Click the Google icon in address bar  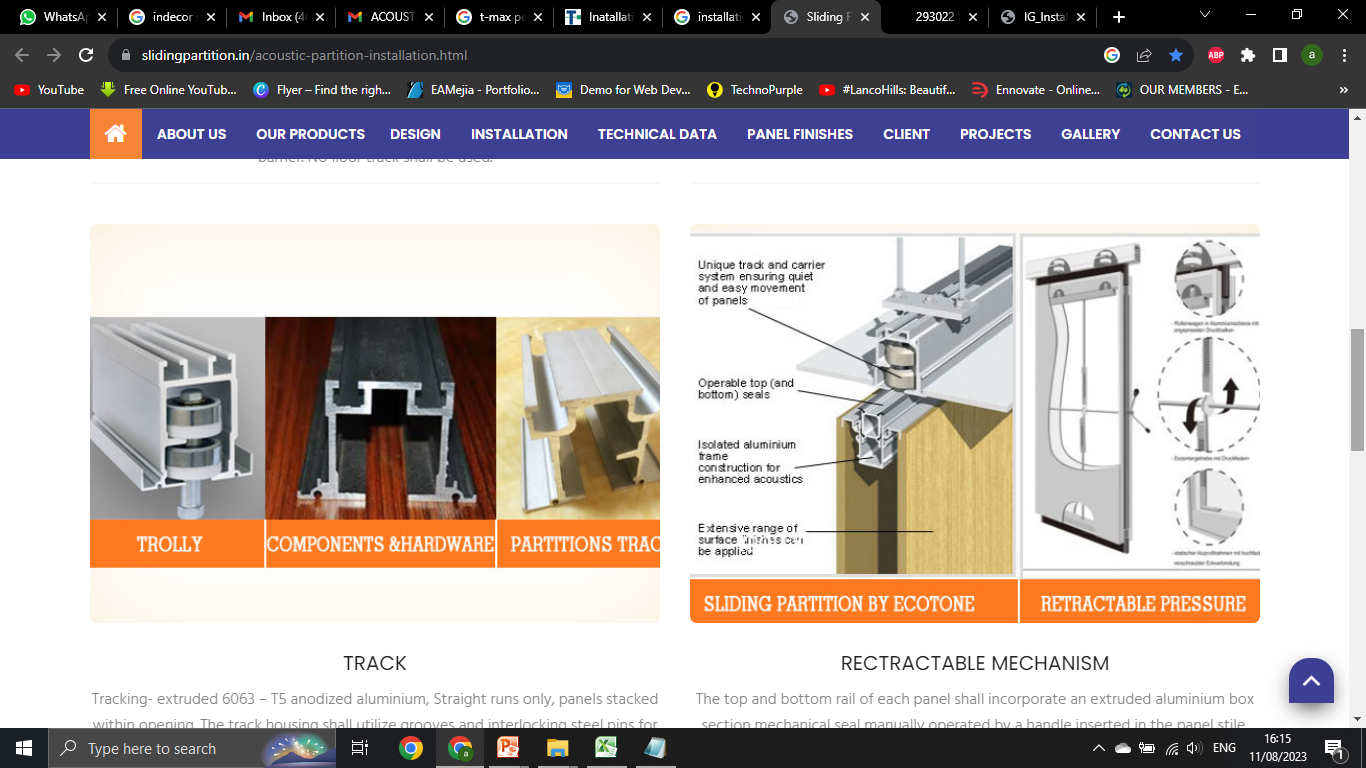click(x=1112, y=55)
